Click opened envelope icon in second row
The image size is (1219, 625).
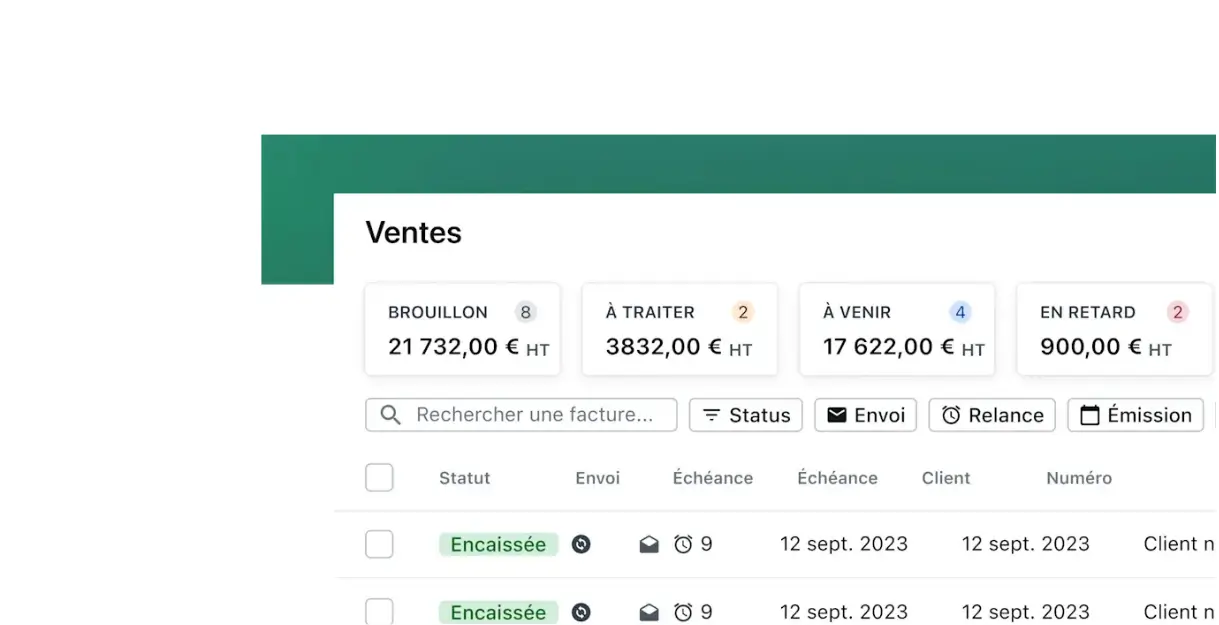pos(649,612)
